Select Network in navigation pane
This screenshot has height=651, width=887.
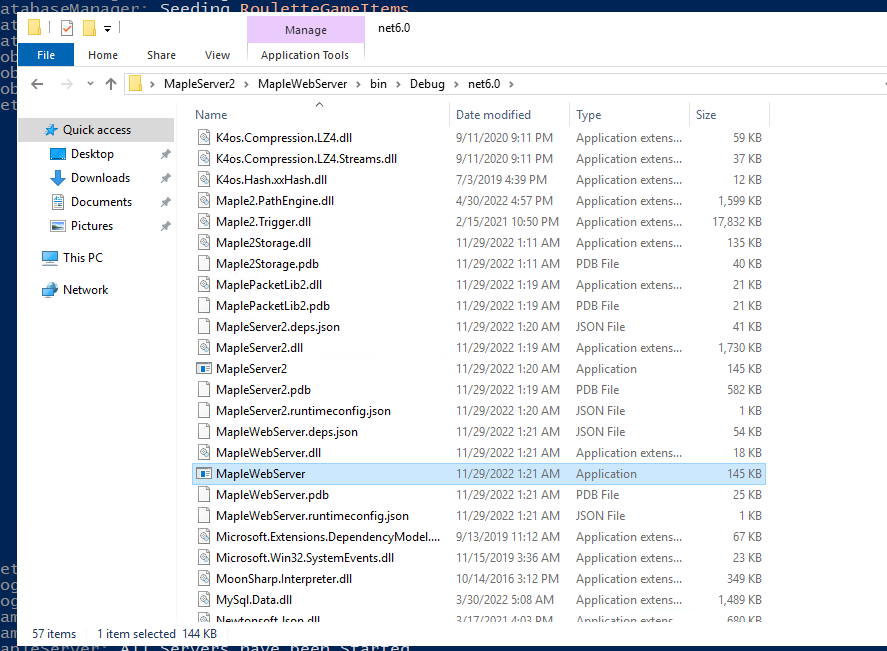[x=85, y=290]
